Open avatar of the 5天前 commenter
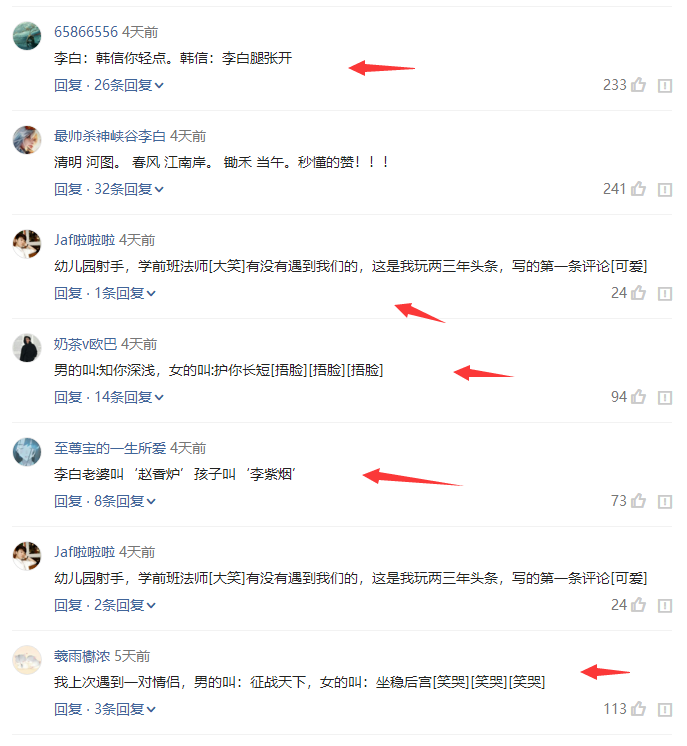Image resolution: width=687 pixels, height=746 pixels. point(27,660)
